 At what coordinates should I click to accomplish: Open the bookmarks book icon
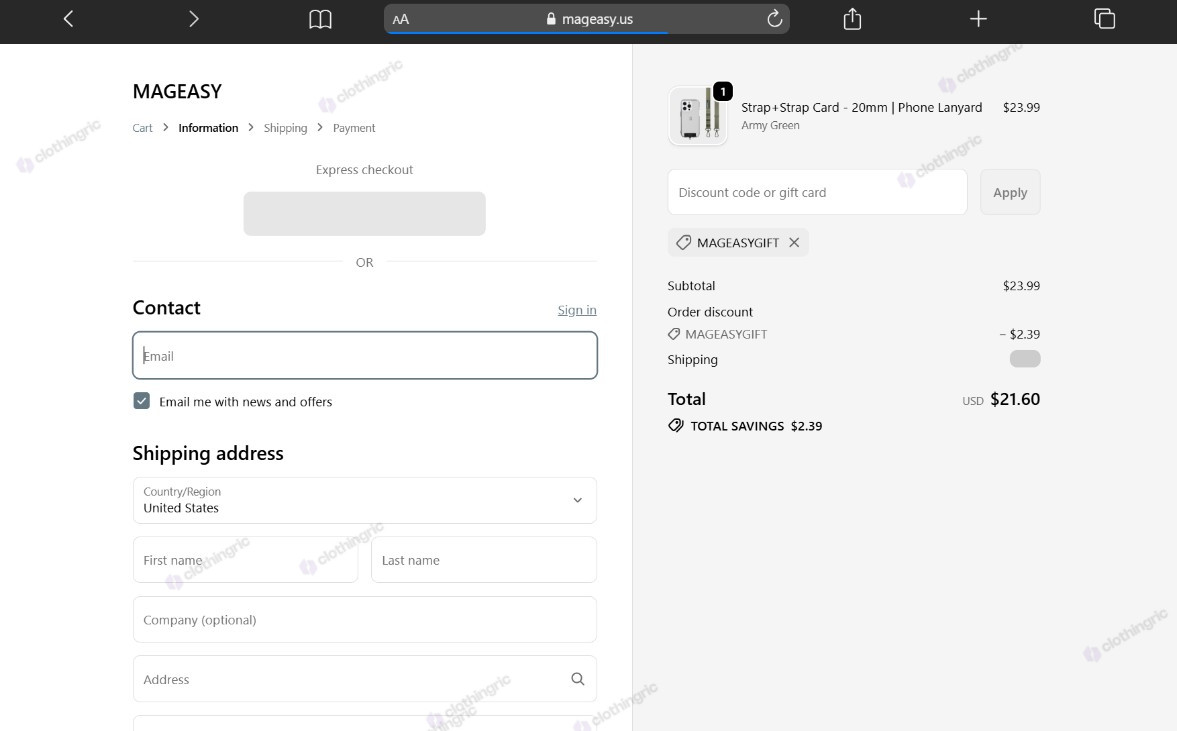321,19
